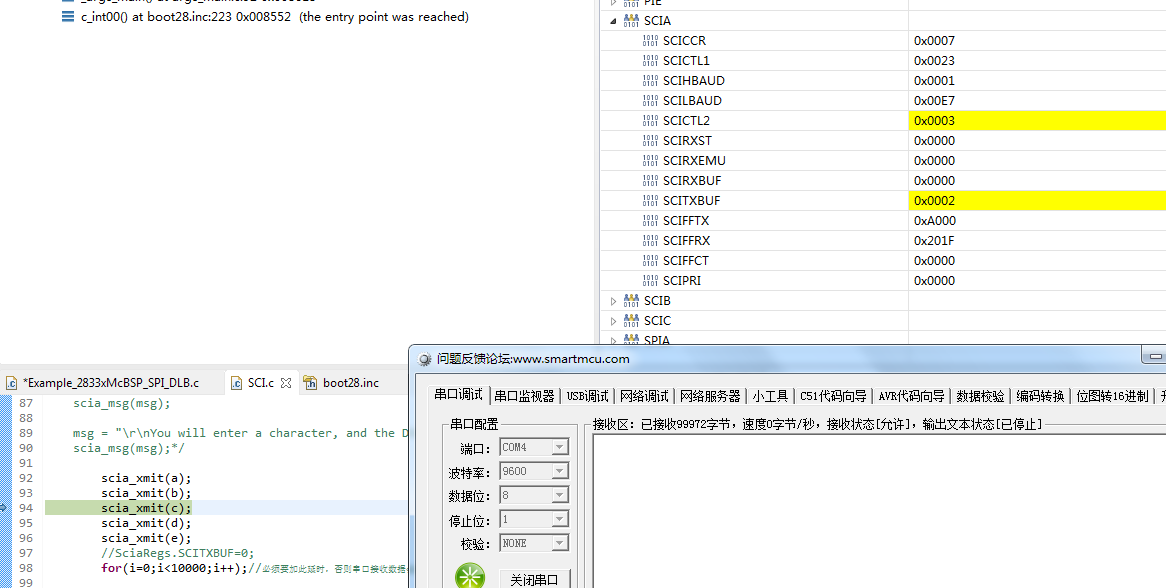Collapse the SCIA register group
This screenshot has height=588, width=1166.
coord(613,21)
